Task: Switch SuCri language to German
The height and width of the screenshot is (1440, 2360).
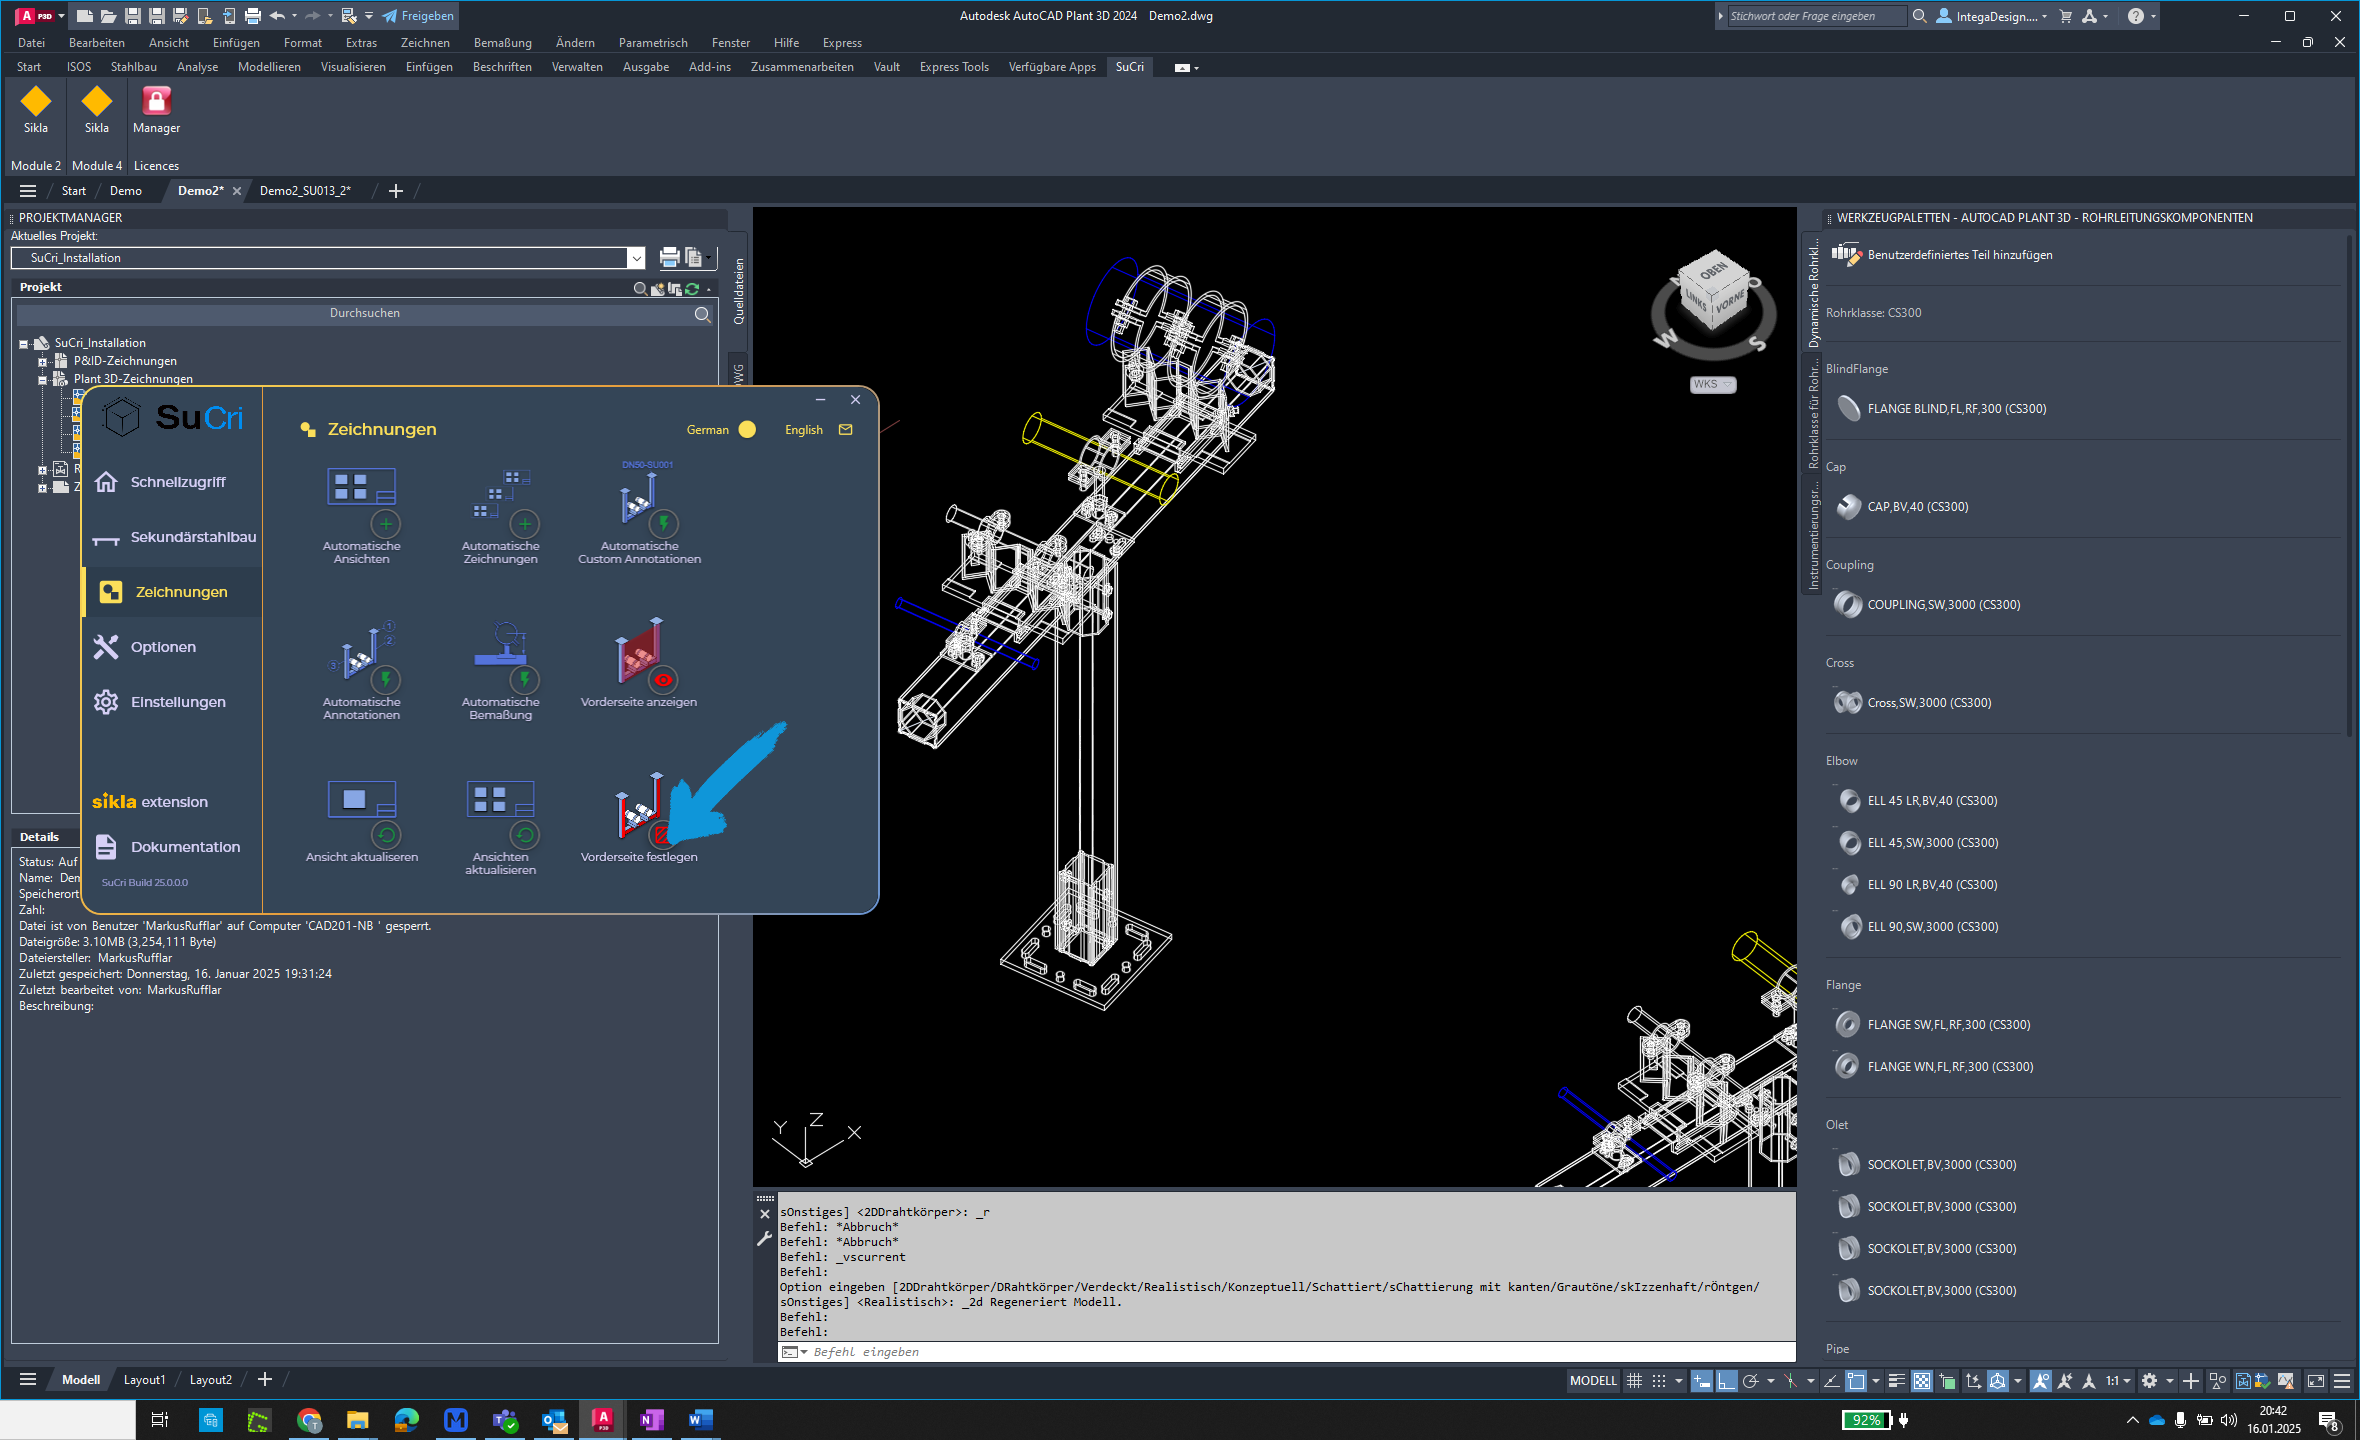Action: 720,430
